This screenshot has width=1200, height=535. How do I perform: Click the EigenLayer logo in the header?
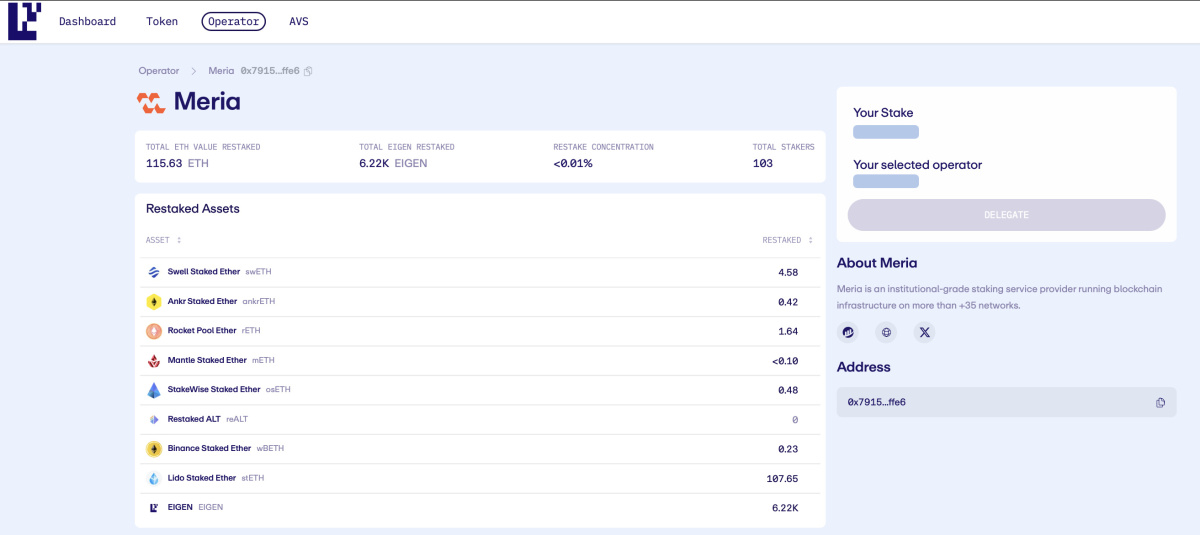point(24,21)
